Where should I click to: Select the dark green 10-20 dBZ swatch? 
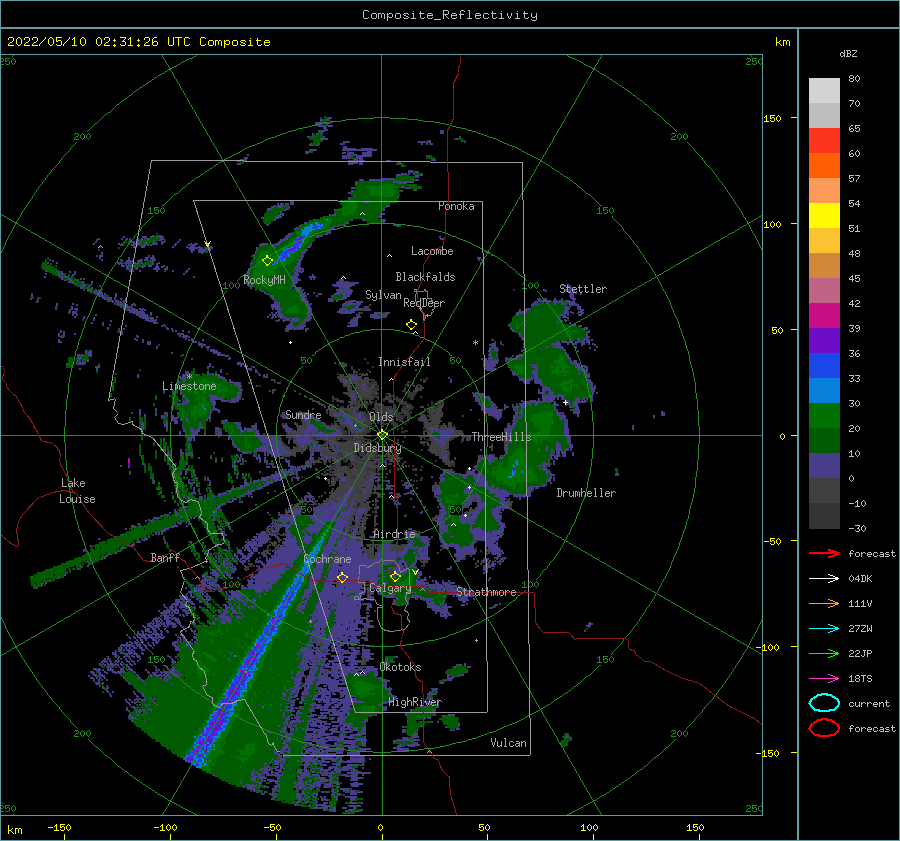[x=824, y=440]
